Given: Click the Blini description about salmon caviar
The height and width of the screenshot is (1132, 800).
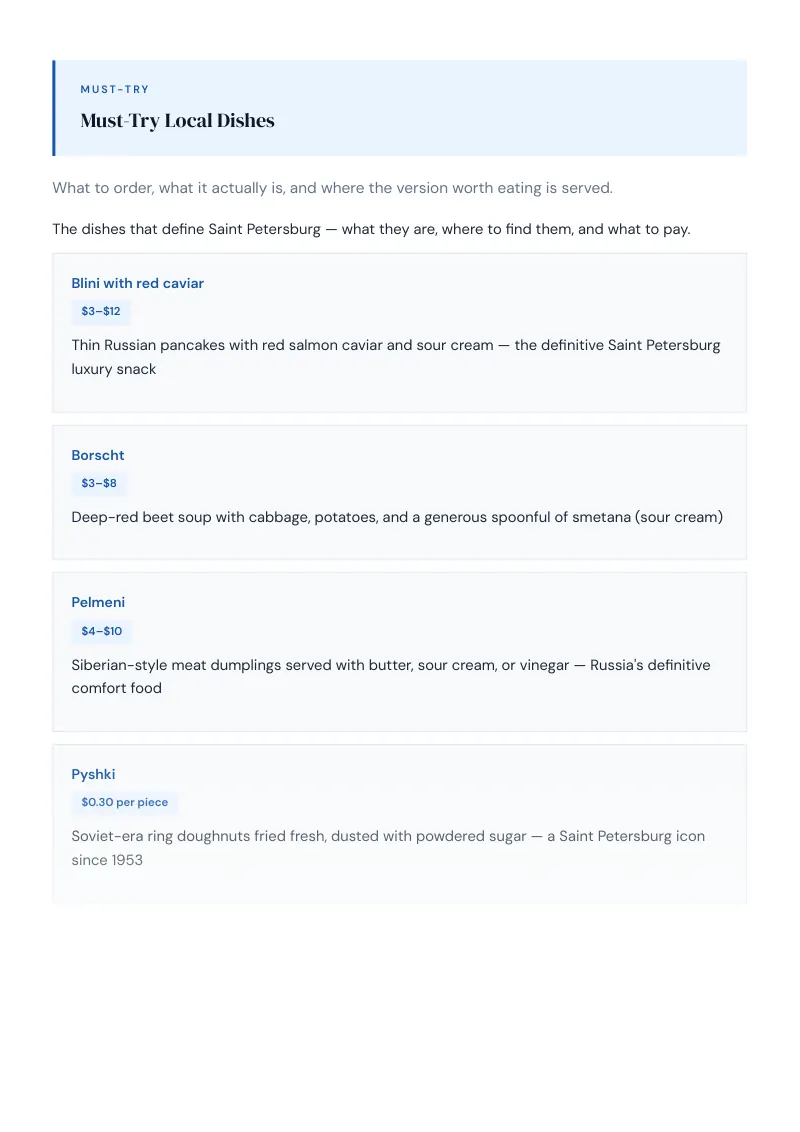Looking at the screenshot, I should click(396, 357).
